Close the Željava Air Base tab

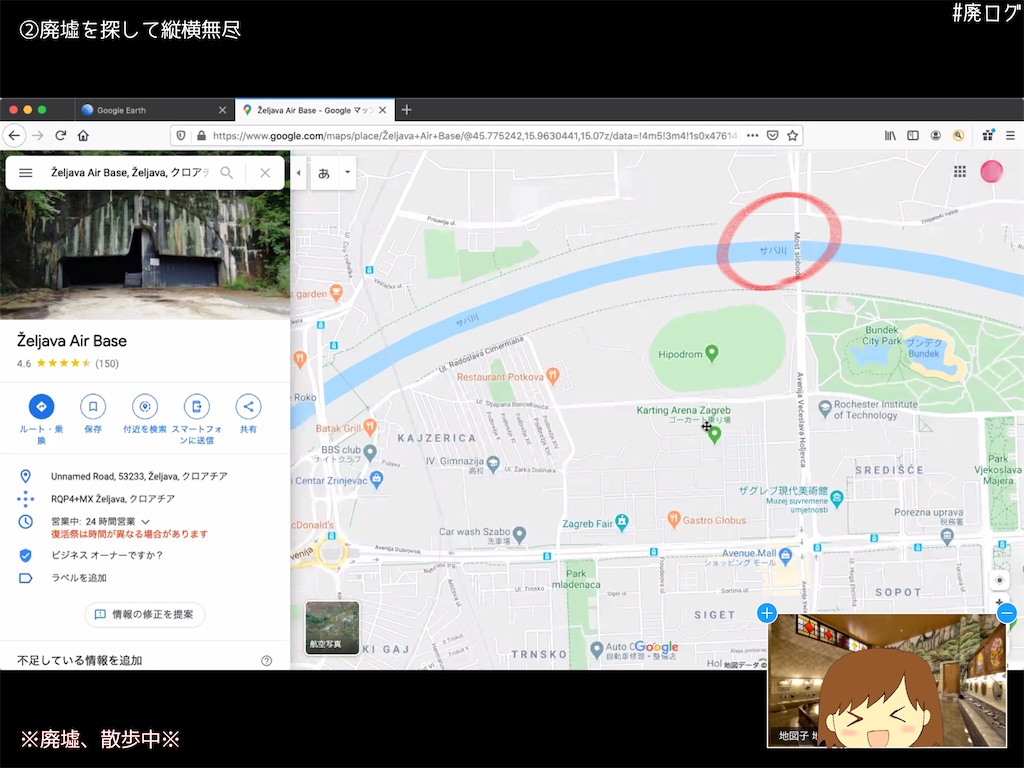point(383,110)
